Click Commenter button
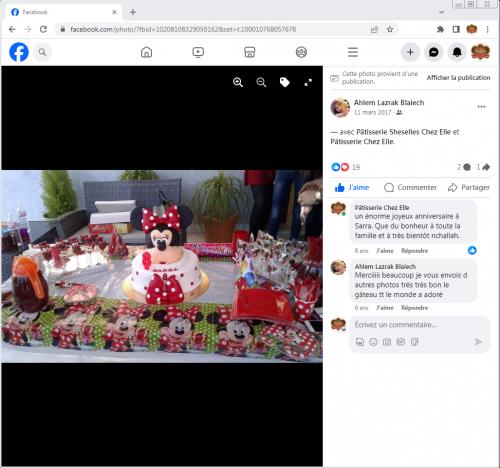 410,187
